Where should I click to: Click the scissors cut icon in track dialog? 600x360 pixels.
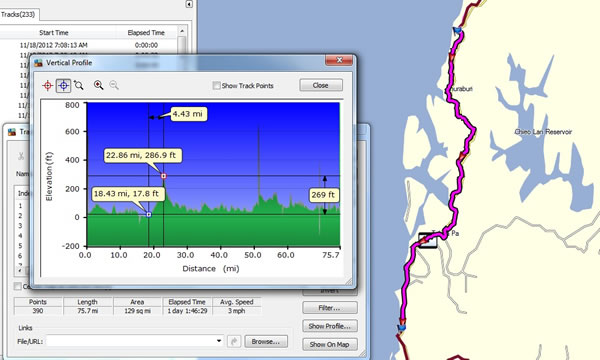click(21, 156)
